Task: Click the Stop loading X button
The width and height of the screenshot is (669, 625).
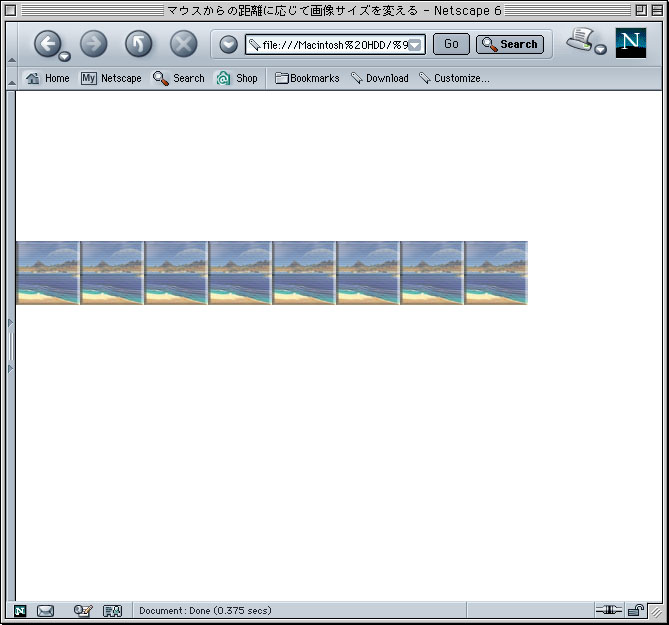Action: [x=183, y=44]
